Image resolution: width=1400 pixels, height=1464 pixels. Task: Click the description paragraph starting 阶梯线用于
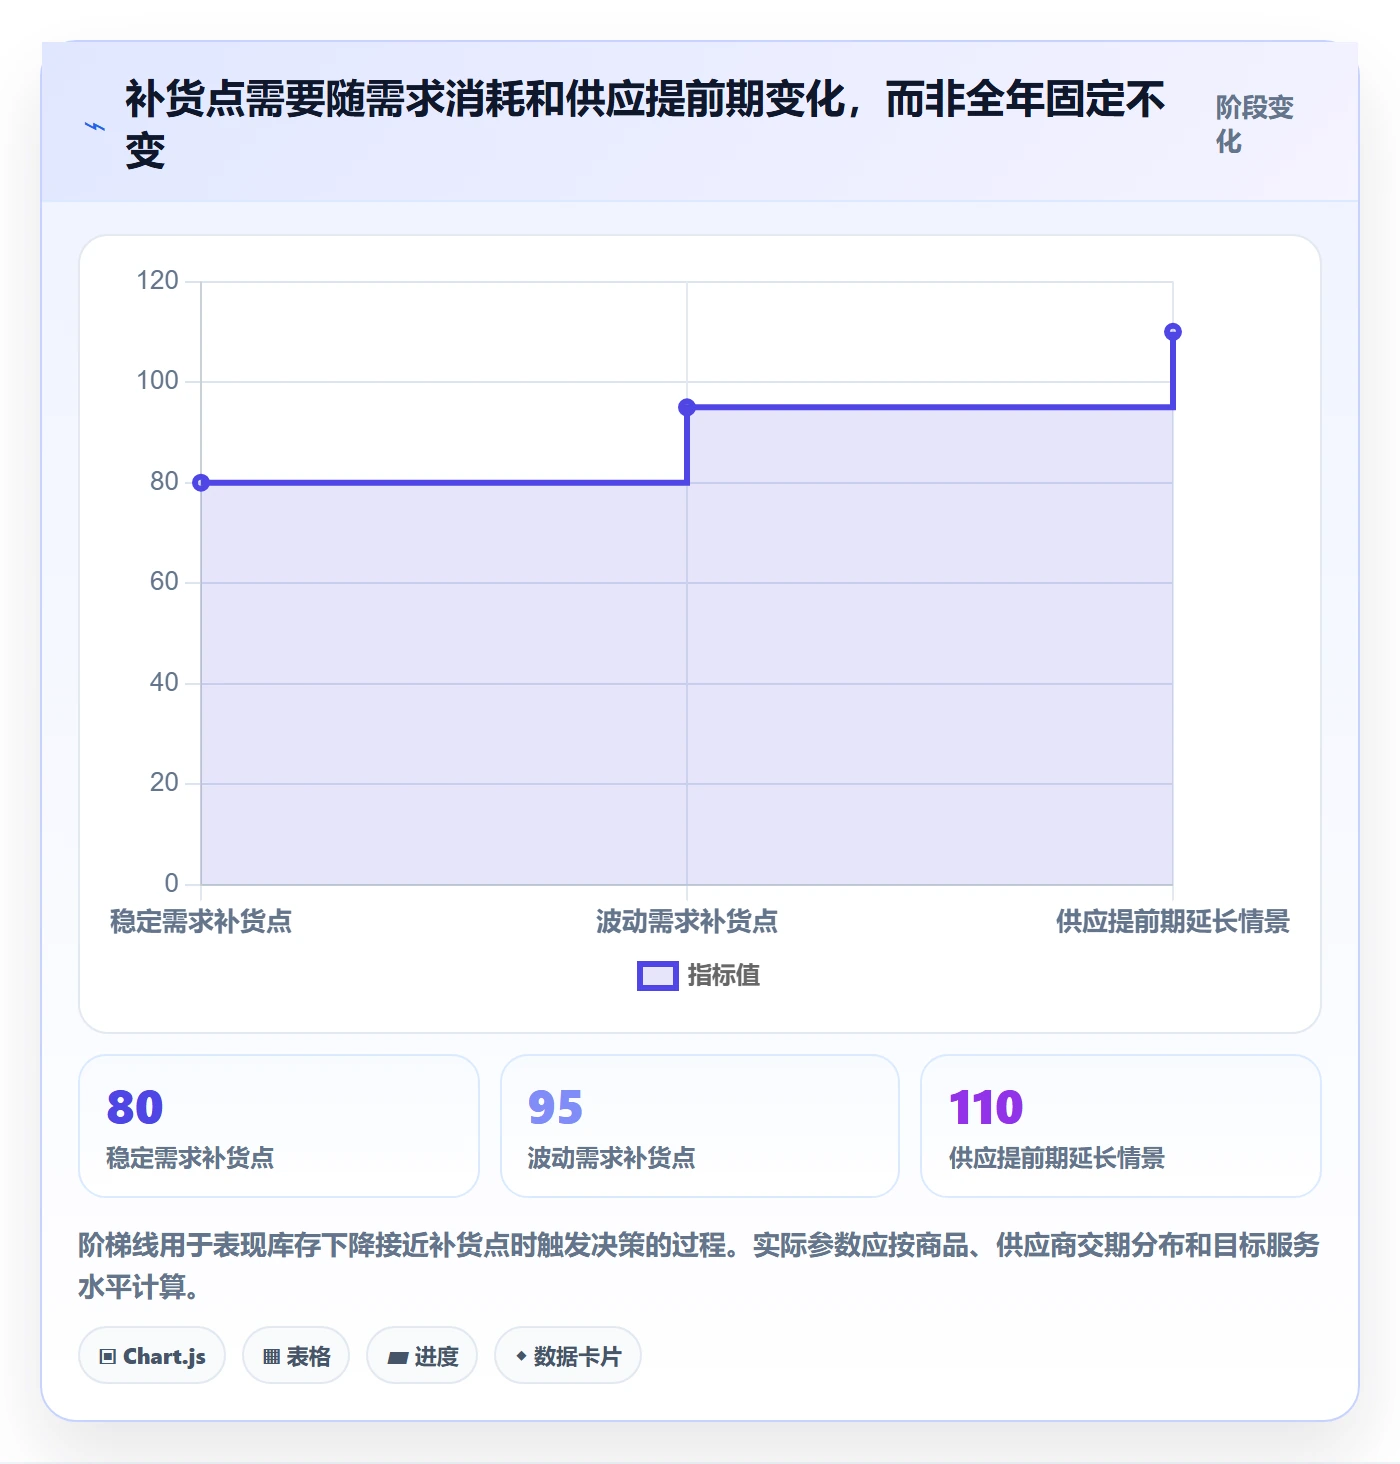pos(699,1265)
